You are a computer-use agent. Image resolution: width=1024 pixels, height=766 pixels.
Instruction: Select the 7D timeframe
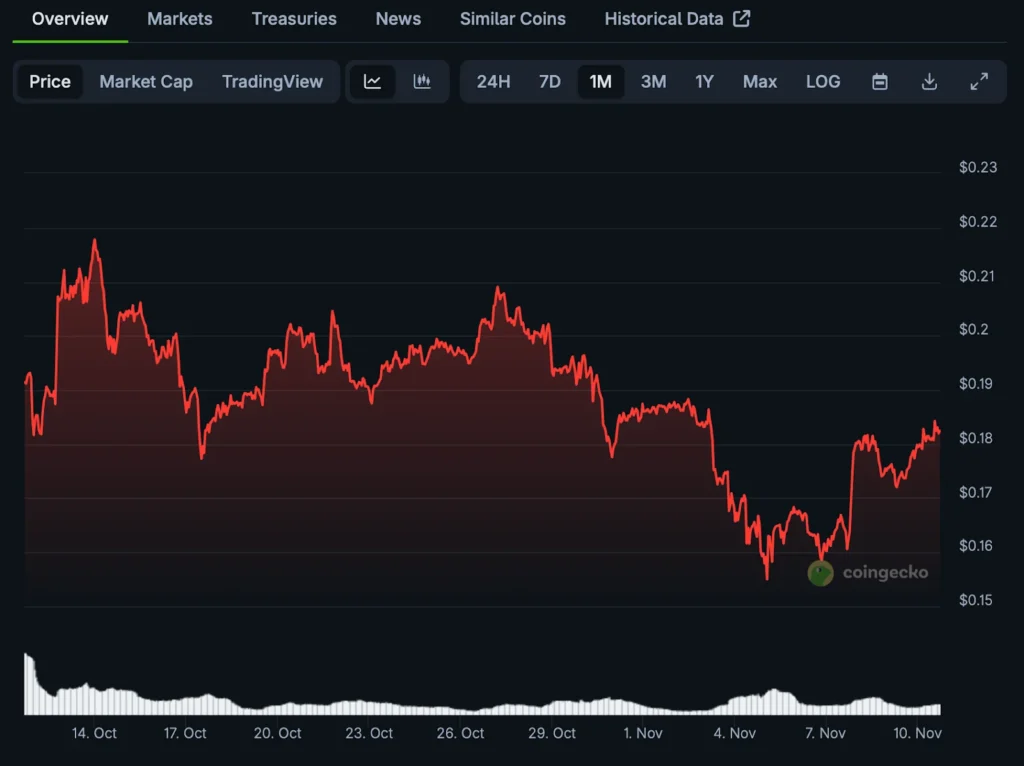(549, 82)
